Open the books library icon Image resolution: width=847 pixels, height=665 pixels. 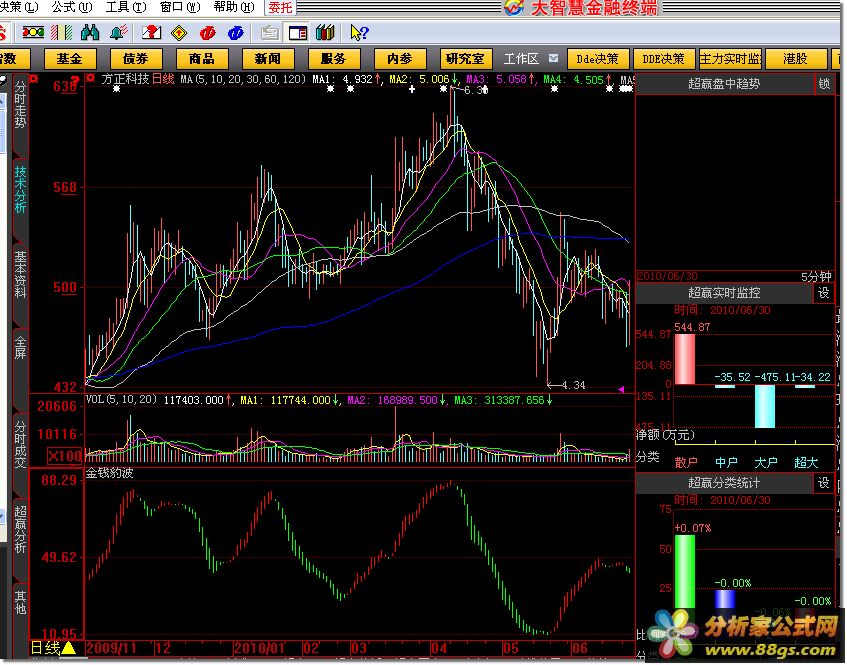pyautogui.click(x=325, y=33)
